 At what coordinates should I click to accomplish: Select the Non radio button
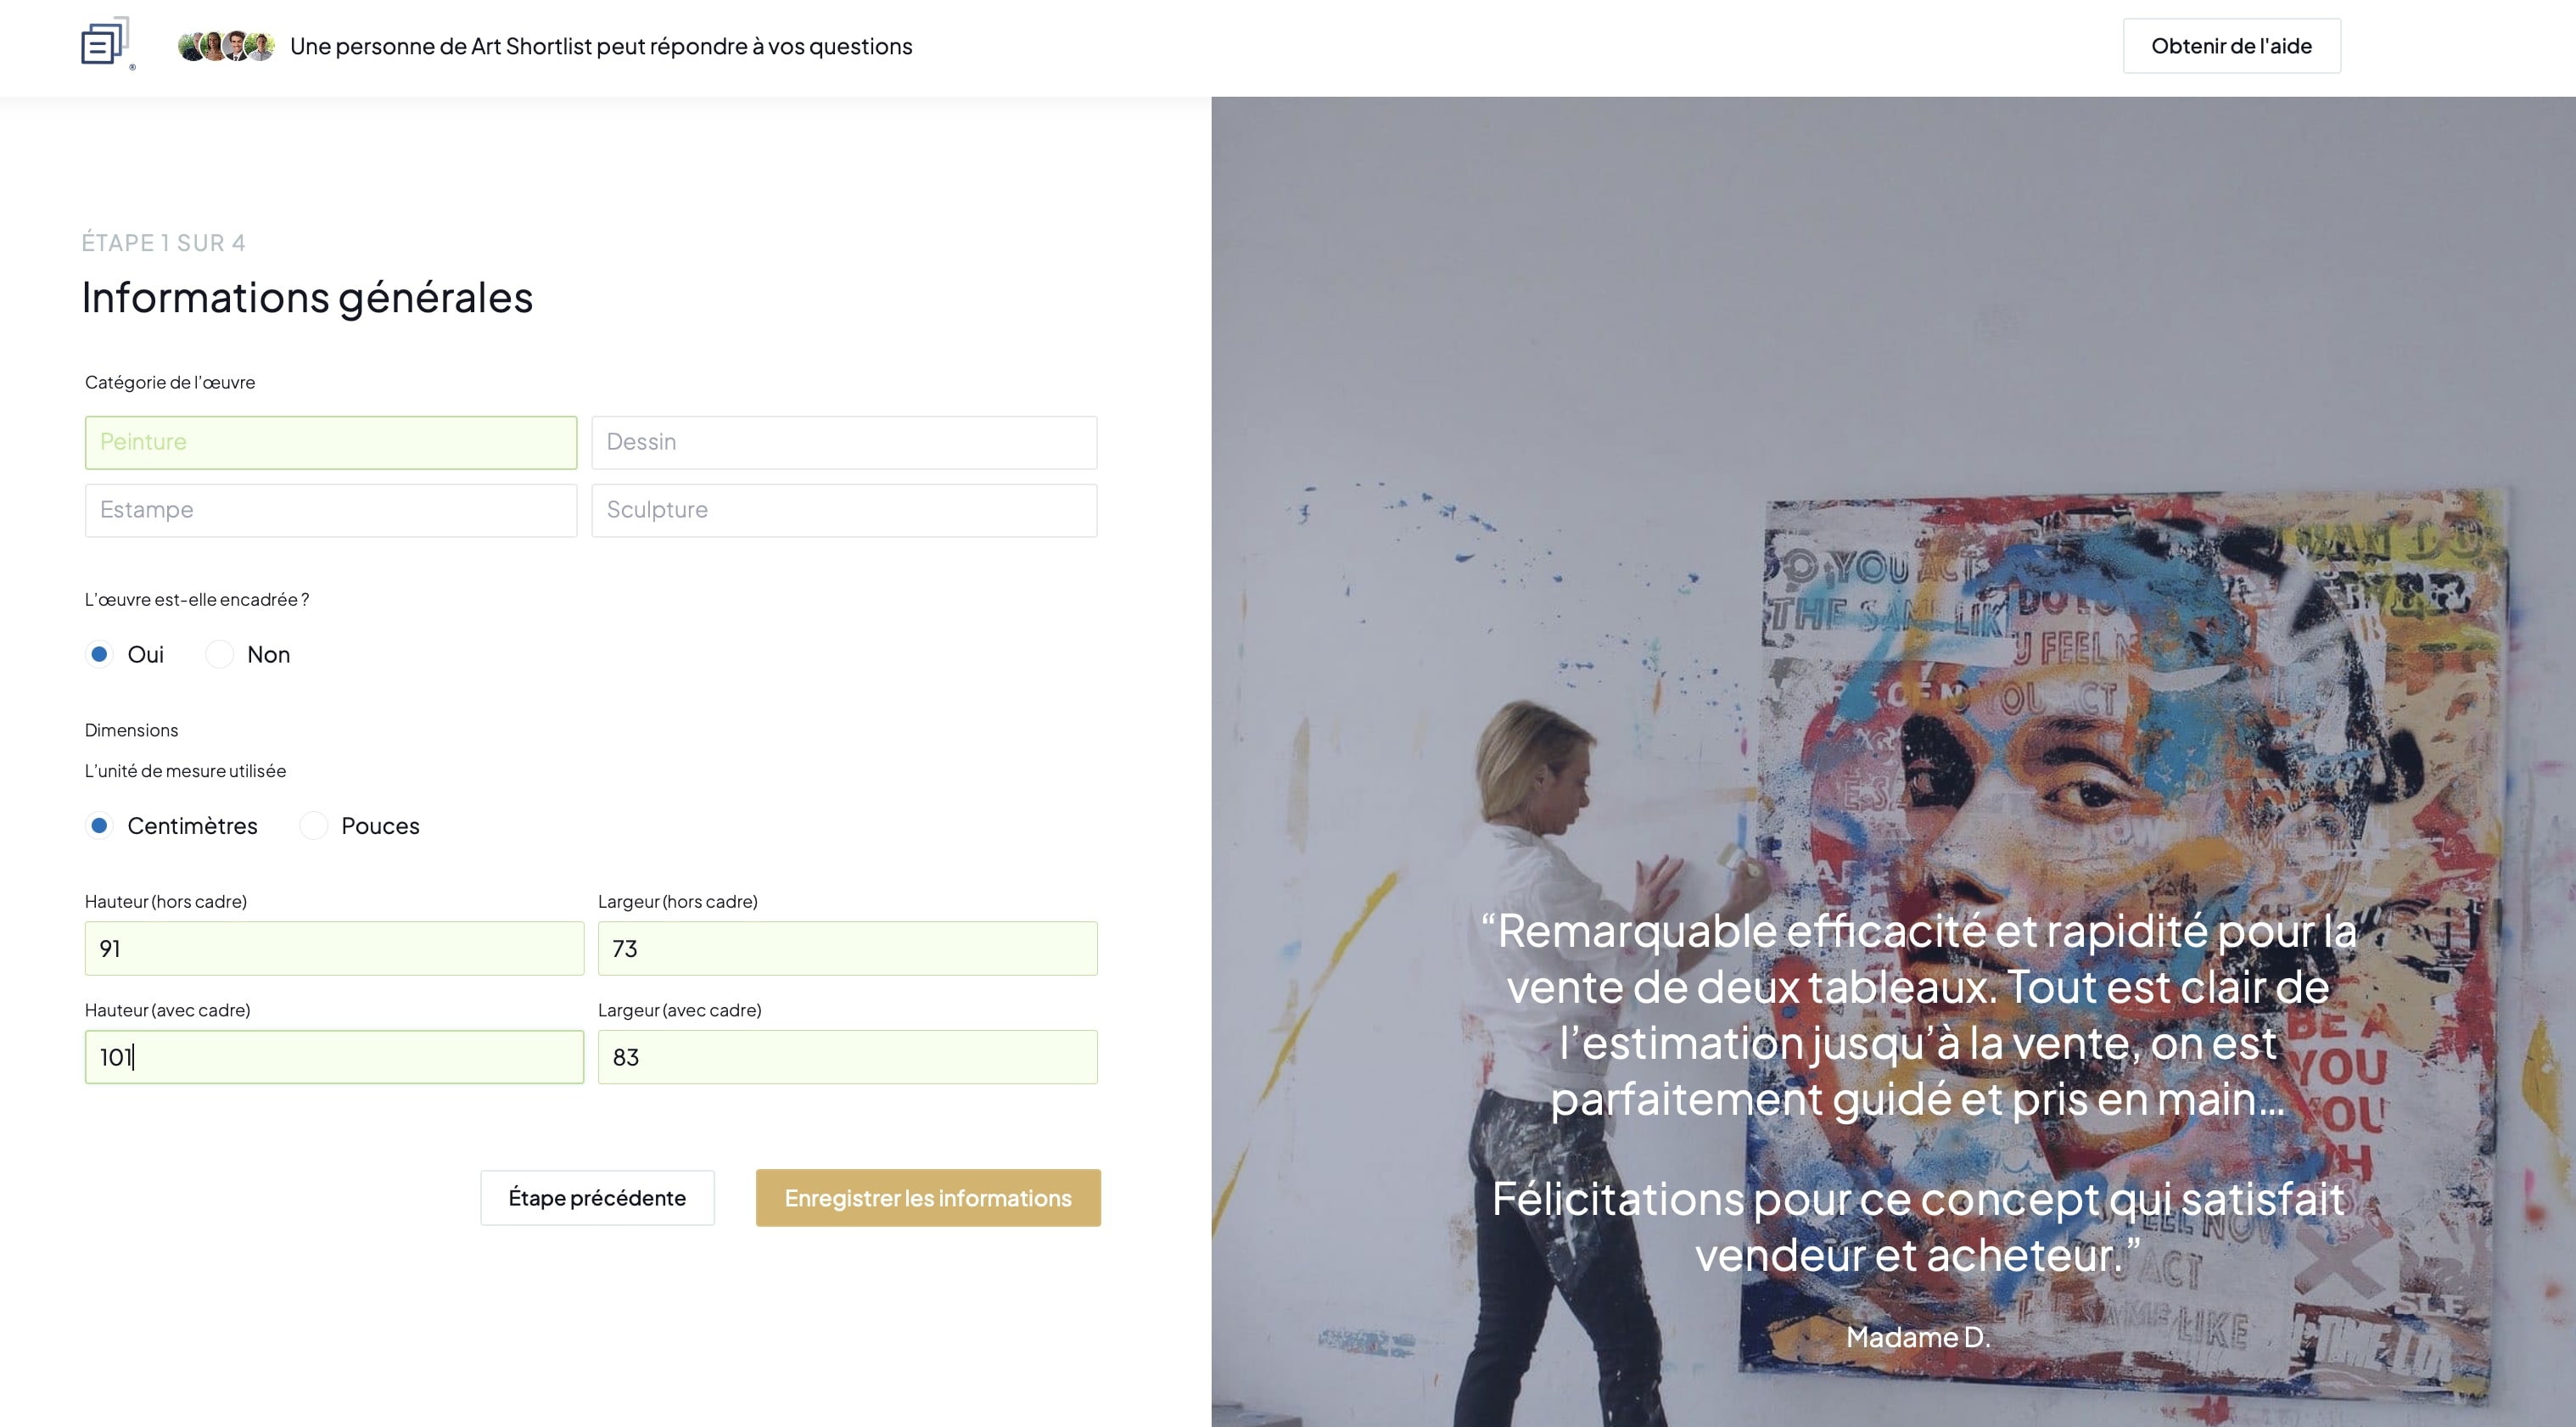(219, 654)
